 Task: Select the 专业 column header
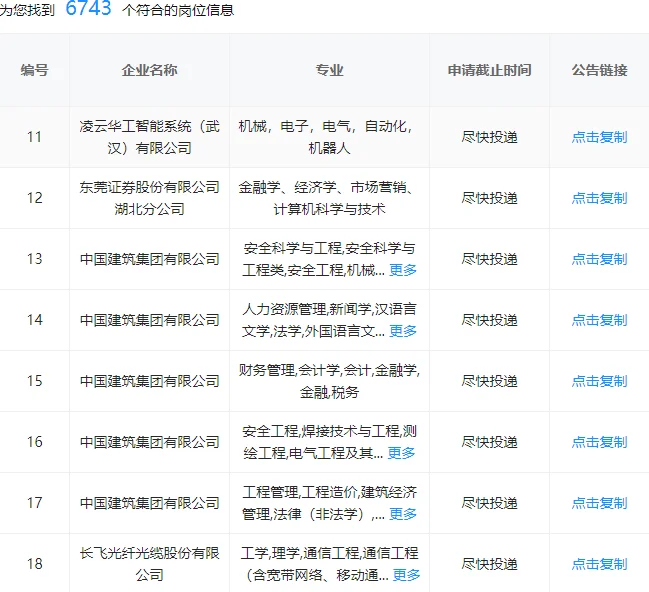[x=329, y=70]
